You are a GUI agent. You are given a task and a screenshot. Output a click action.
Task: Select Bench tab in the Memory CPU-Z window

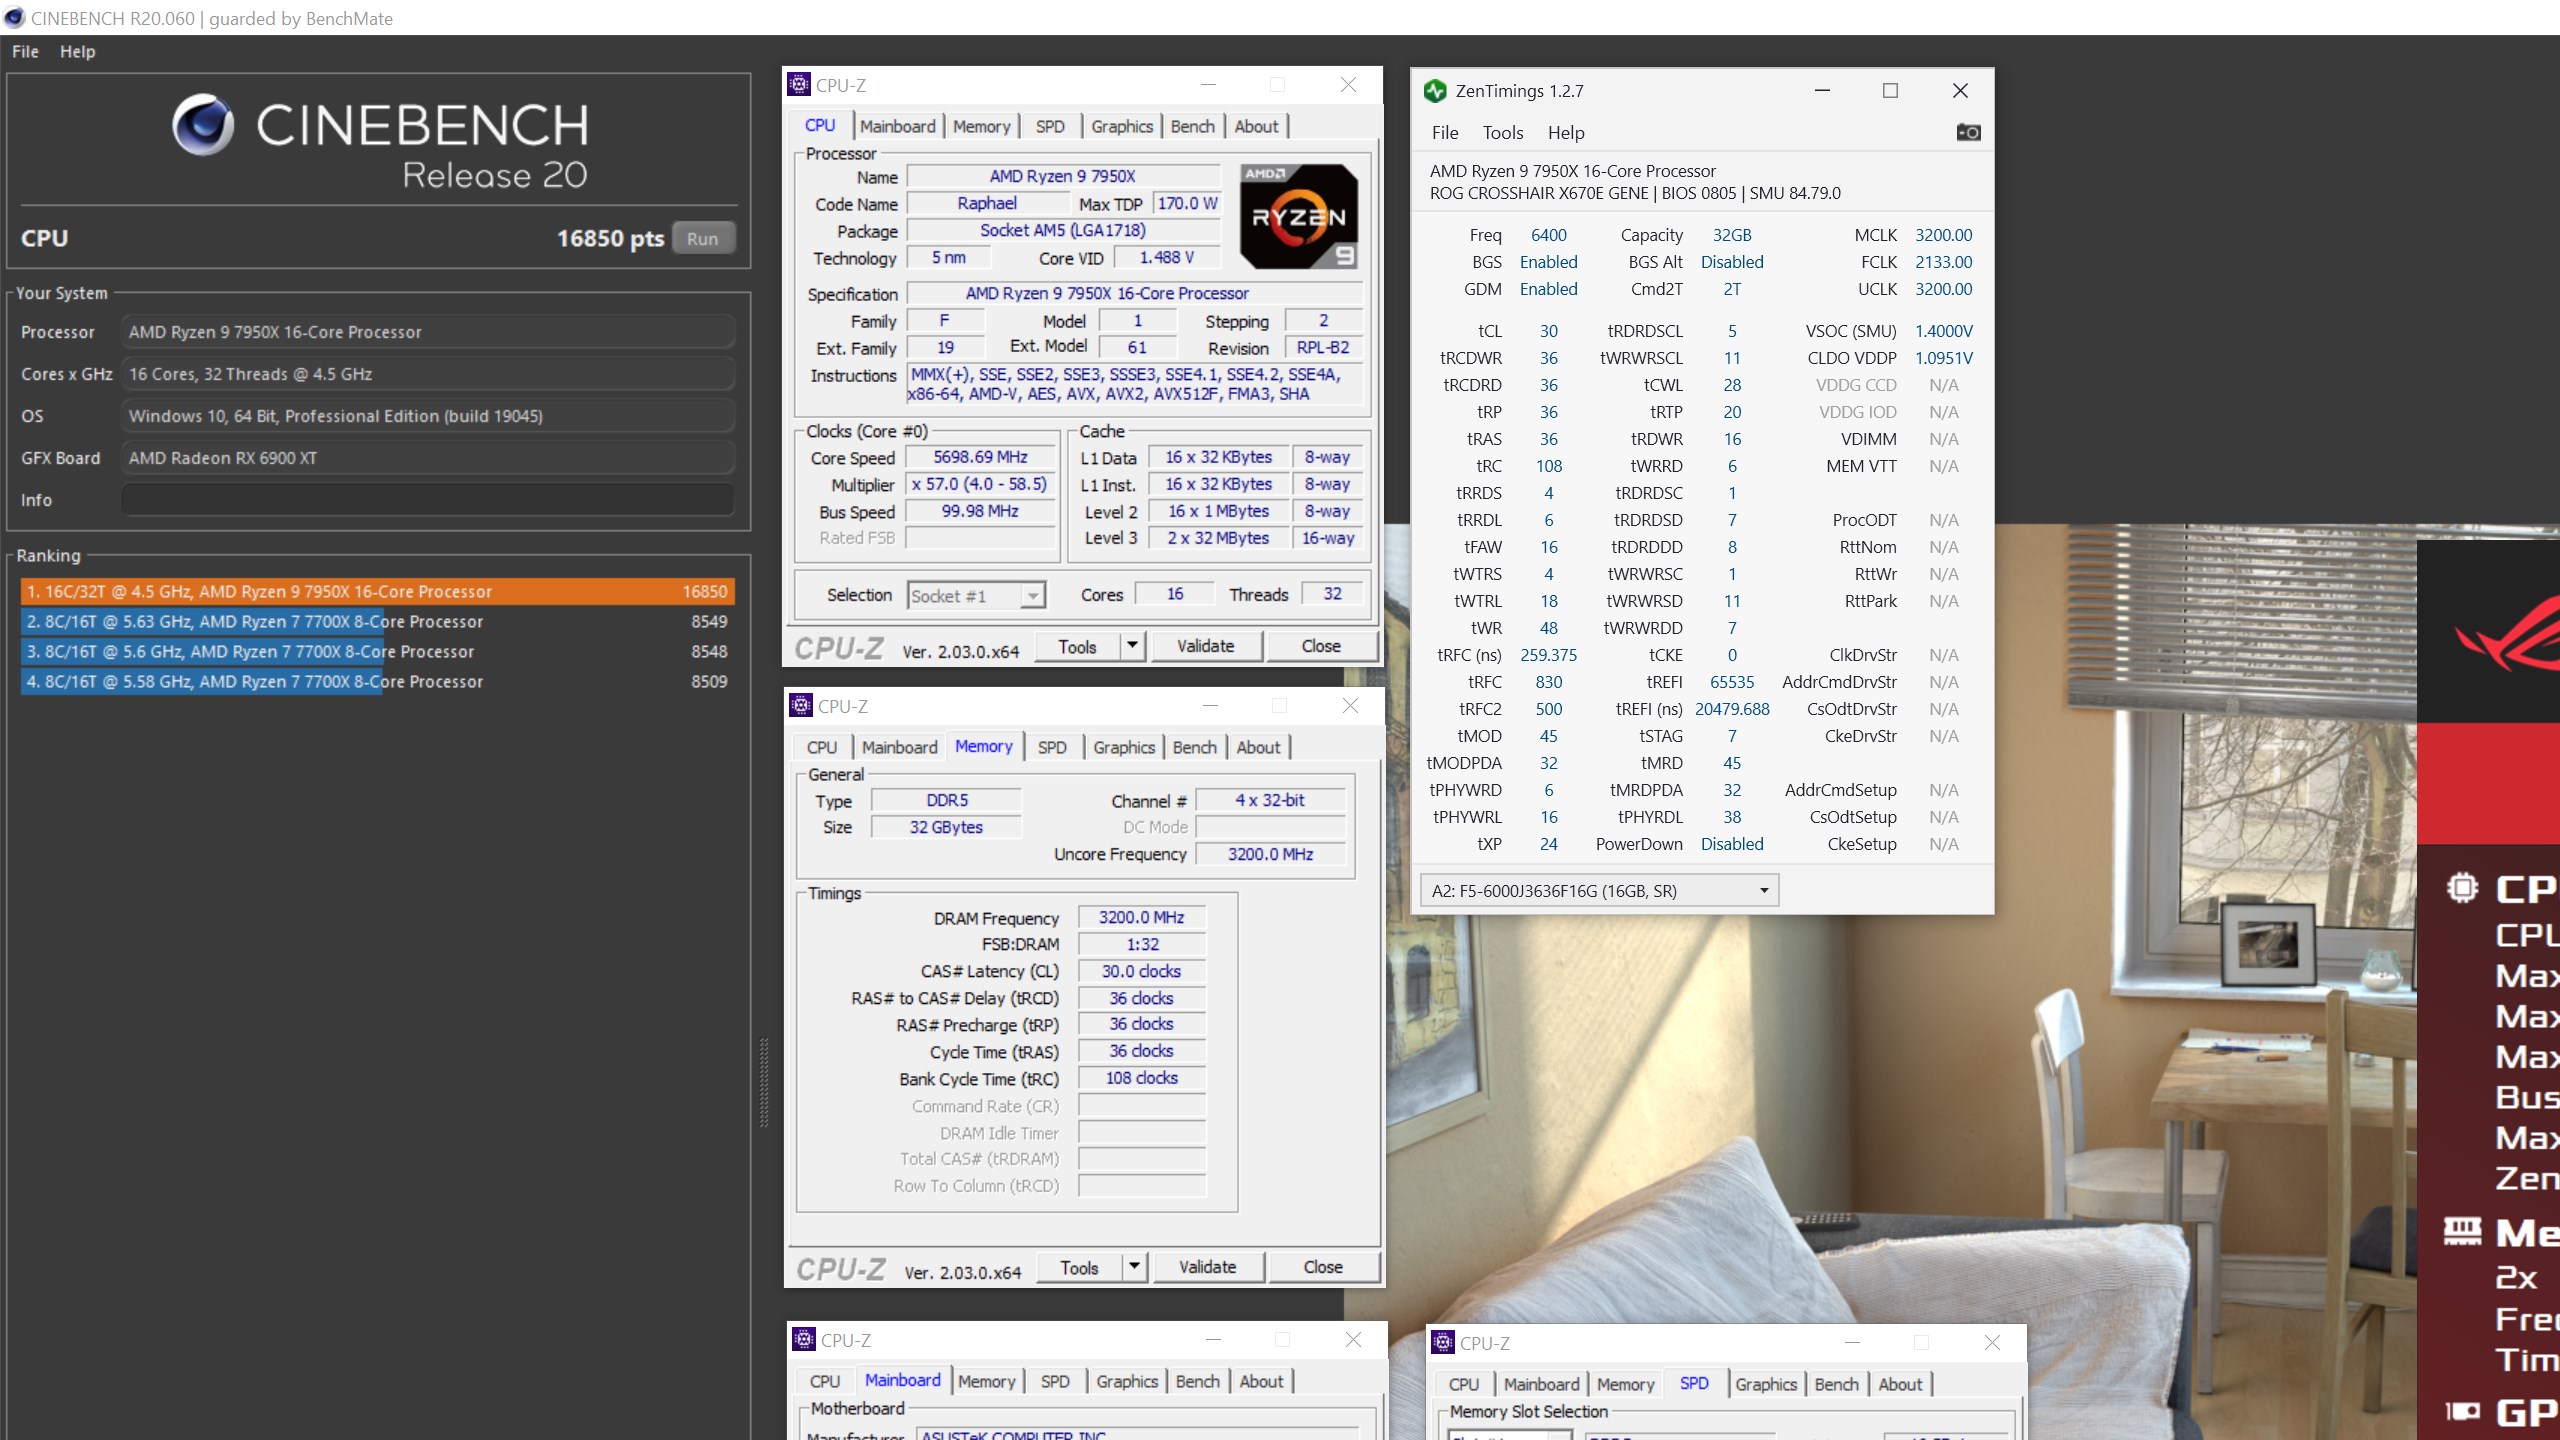click(1194, 747)
